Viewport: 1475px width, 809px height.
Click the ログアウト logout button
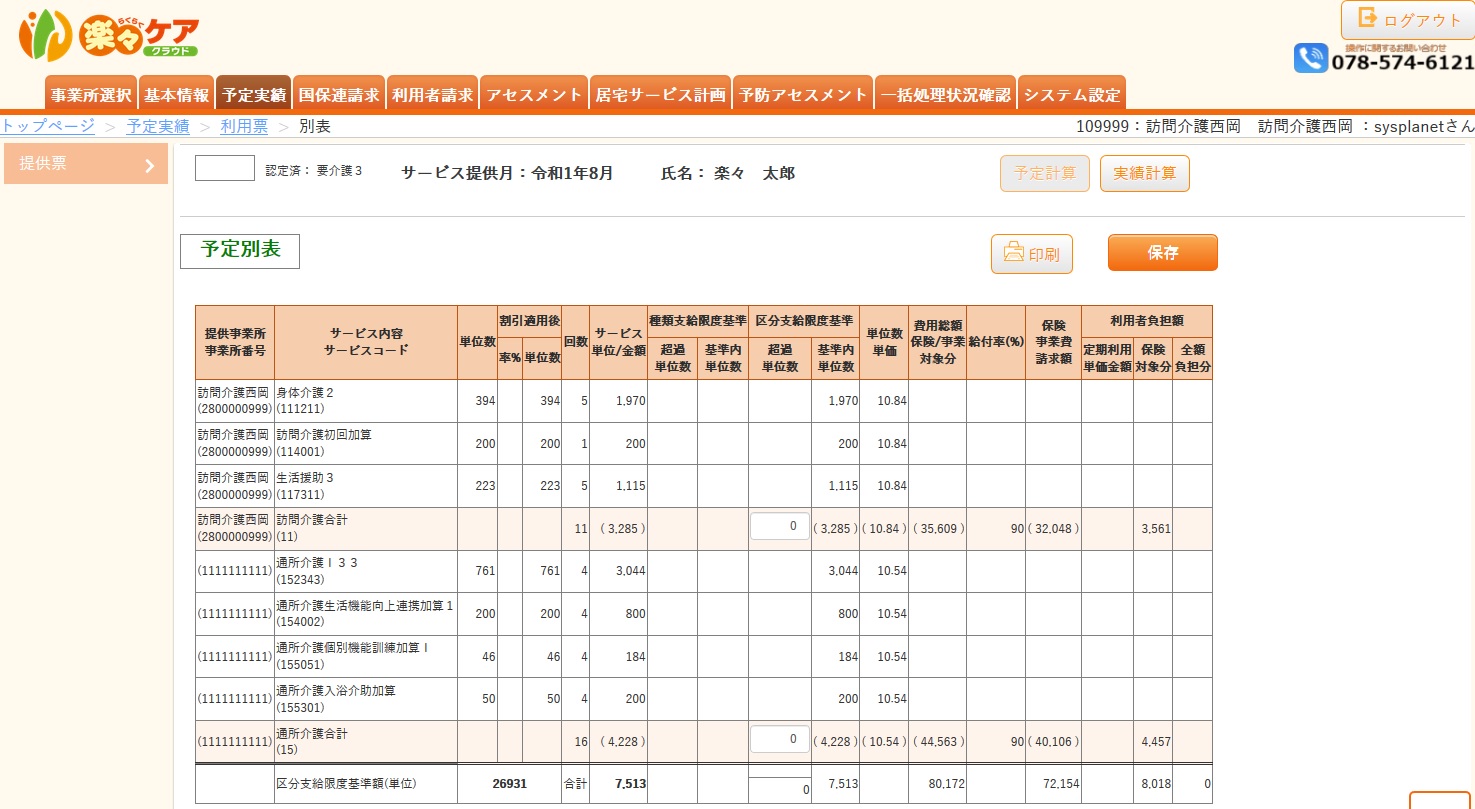coord(1407,20)
